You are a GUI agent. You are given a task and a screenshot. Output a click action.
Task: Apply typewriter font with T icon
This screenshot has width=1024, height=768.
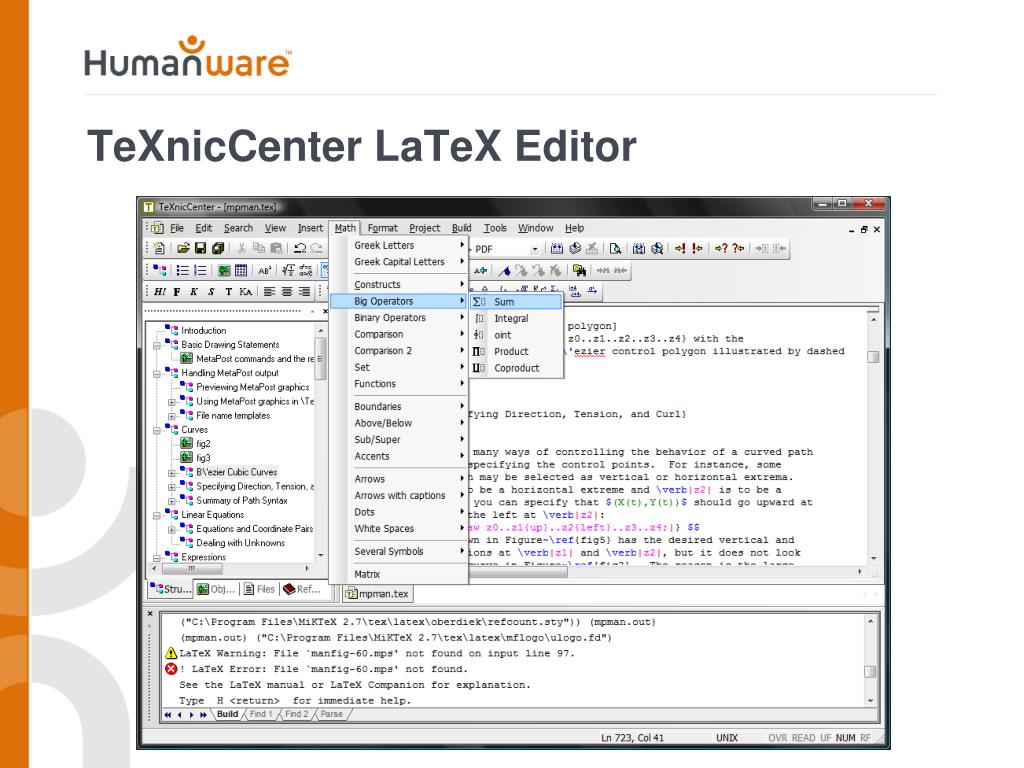click(x=229, y=292)
